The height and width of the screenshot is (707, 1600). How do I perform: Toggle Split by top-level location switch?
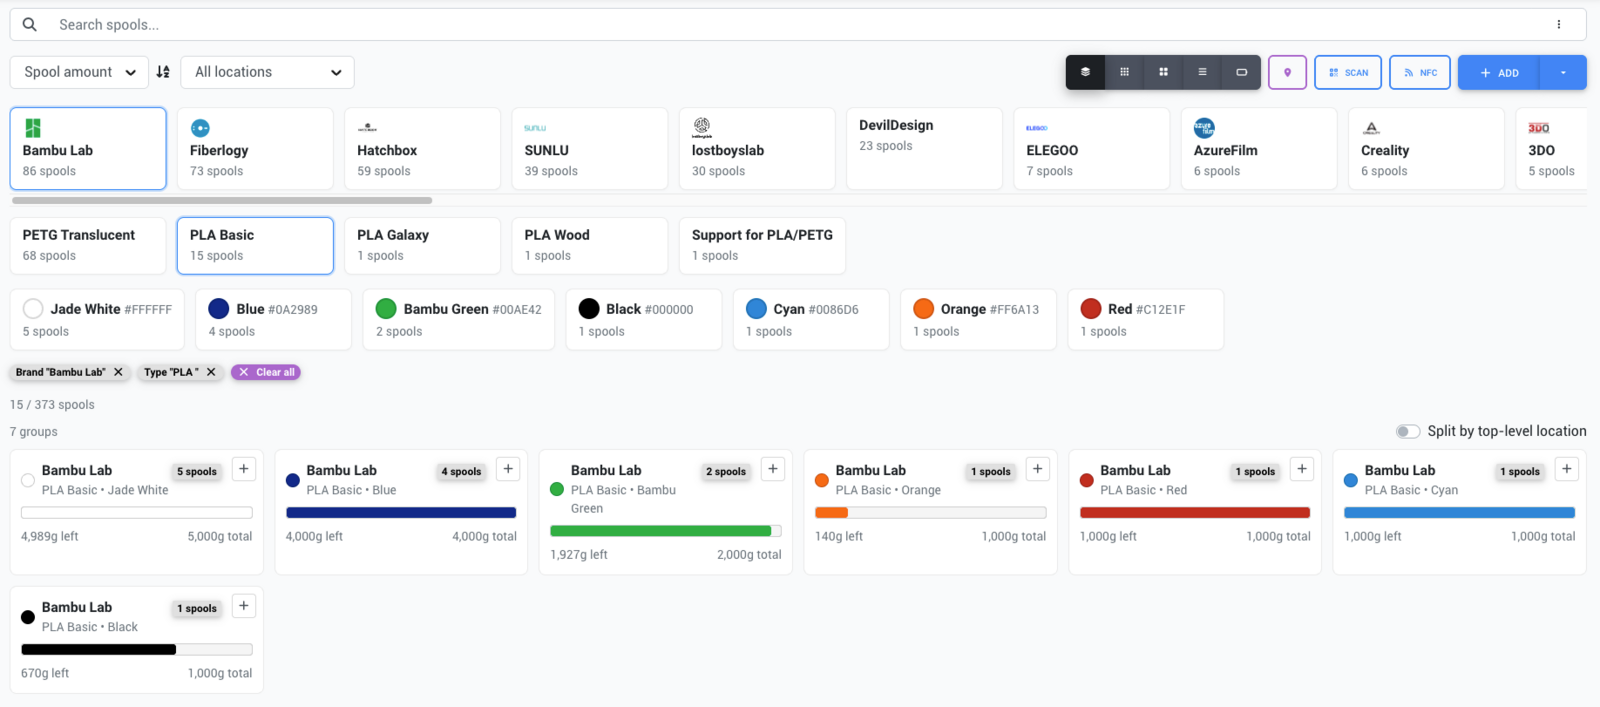point(1408,431)
